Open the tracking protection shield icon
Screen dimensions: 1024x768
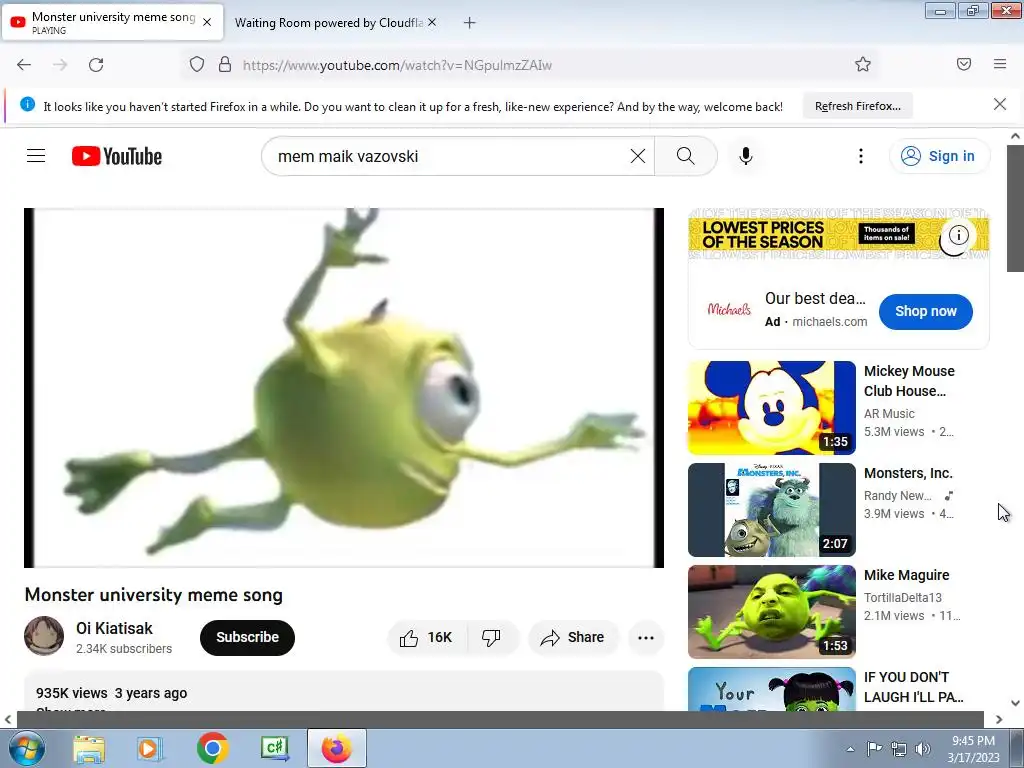tap(197, 65)
